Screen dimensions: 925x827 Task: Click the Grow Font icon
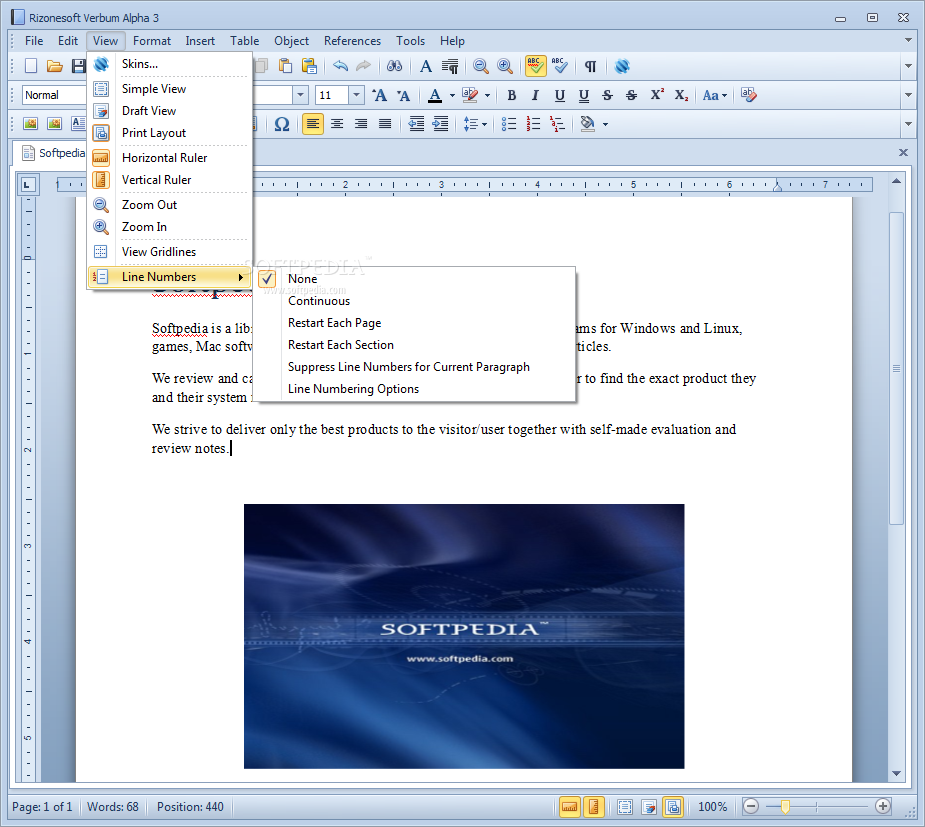tap(379, 95)
